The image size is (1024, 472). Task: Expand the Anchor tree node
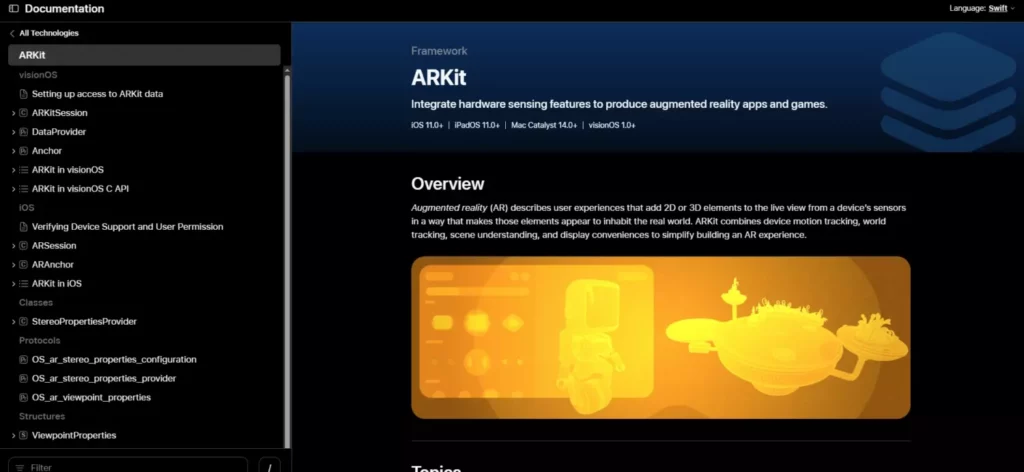click(x=14, y=151)
